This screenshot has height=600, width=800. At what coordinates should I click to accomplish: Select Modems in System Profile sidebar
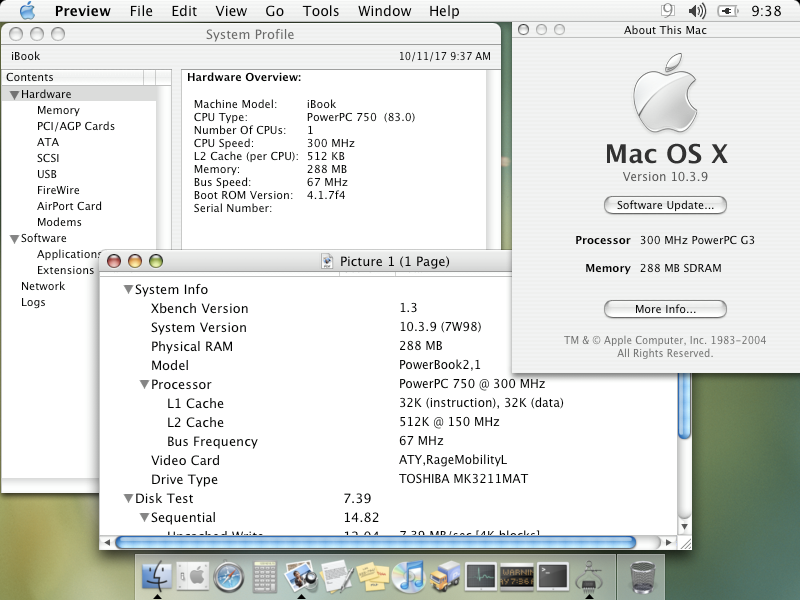tap(59, 222)
